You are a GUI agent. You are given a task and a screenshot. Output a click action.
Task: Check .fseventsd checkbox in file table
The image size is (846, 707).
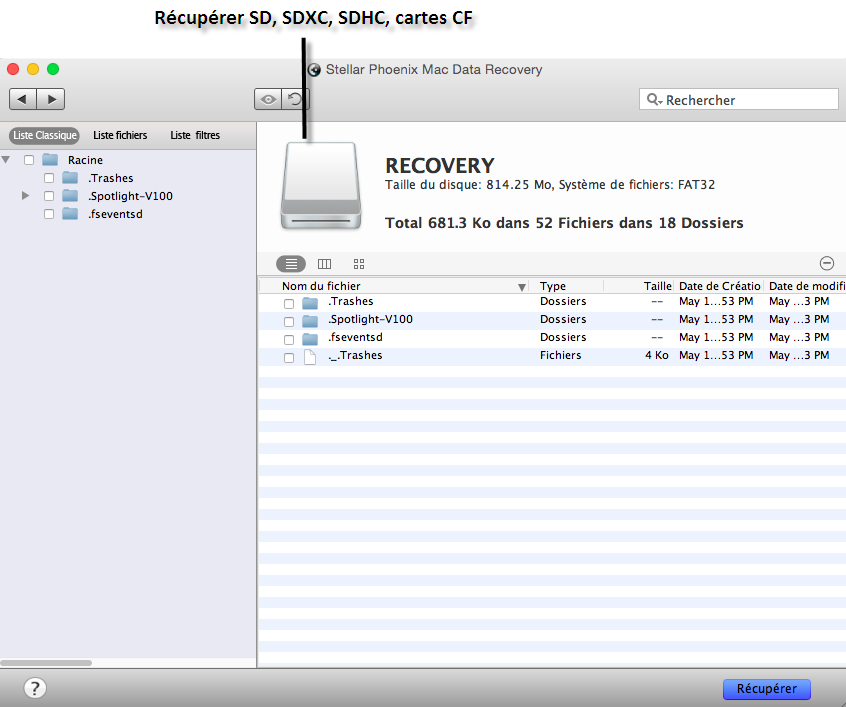point(289,339)
